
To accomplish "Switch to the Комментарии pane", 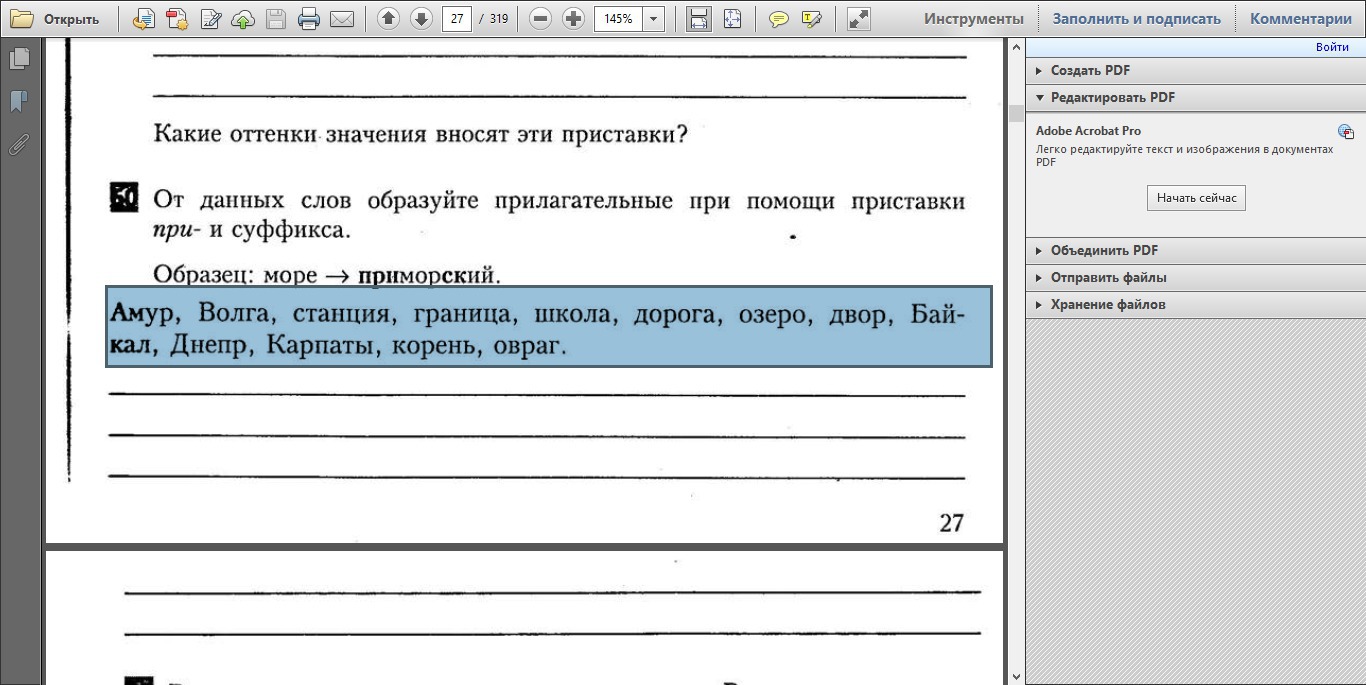I will point(1300,19).
